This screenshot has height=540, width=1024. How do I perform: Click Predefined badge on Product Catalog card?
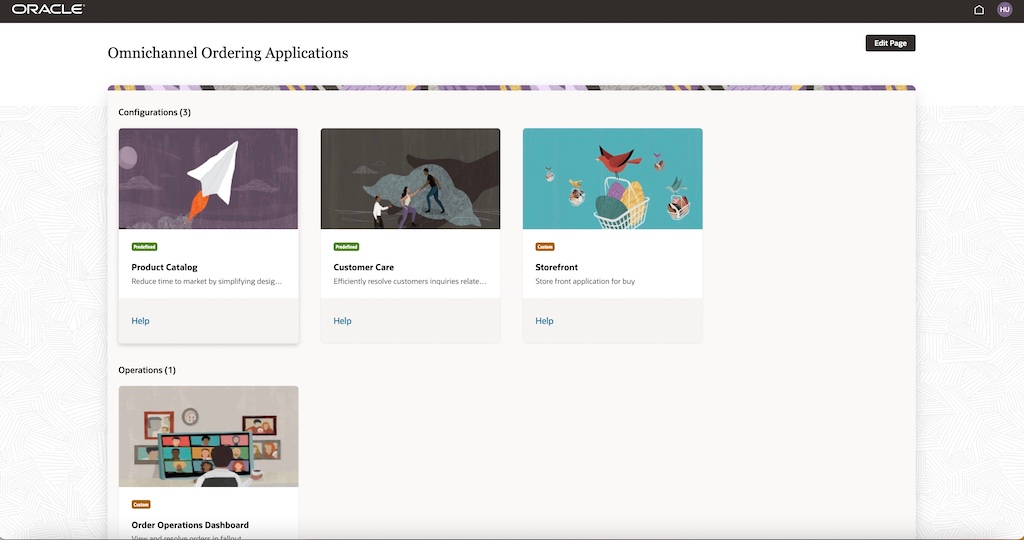(x=144, y=247)
